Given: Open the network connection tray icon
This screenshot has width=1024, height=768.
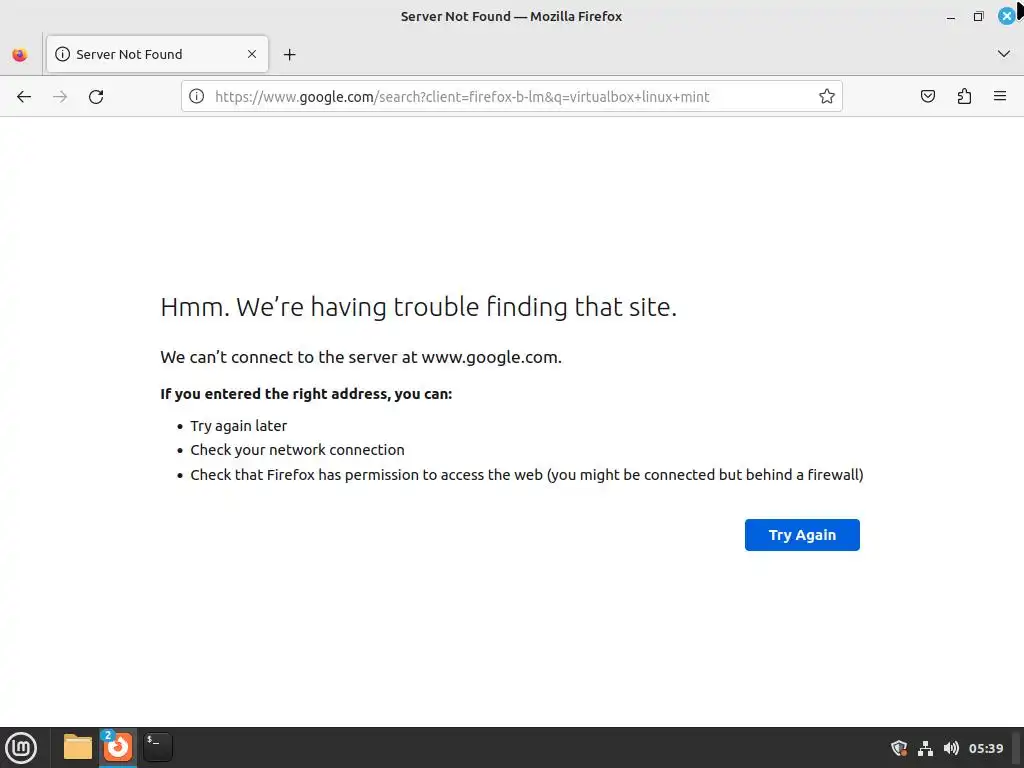Looking at the screenshot, I should click(x=925, y=748).
